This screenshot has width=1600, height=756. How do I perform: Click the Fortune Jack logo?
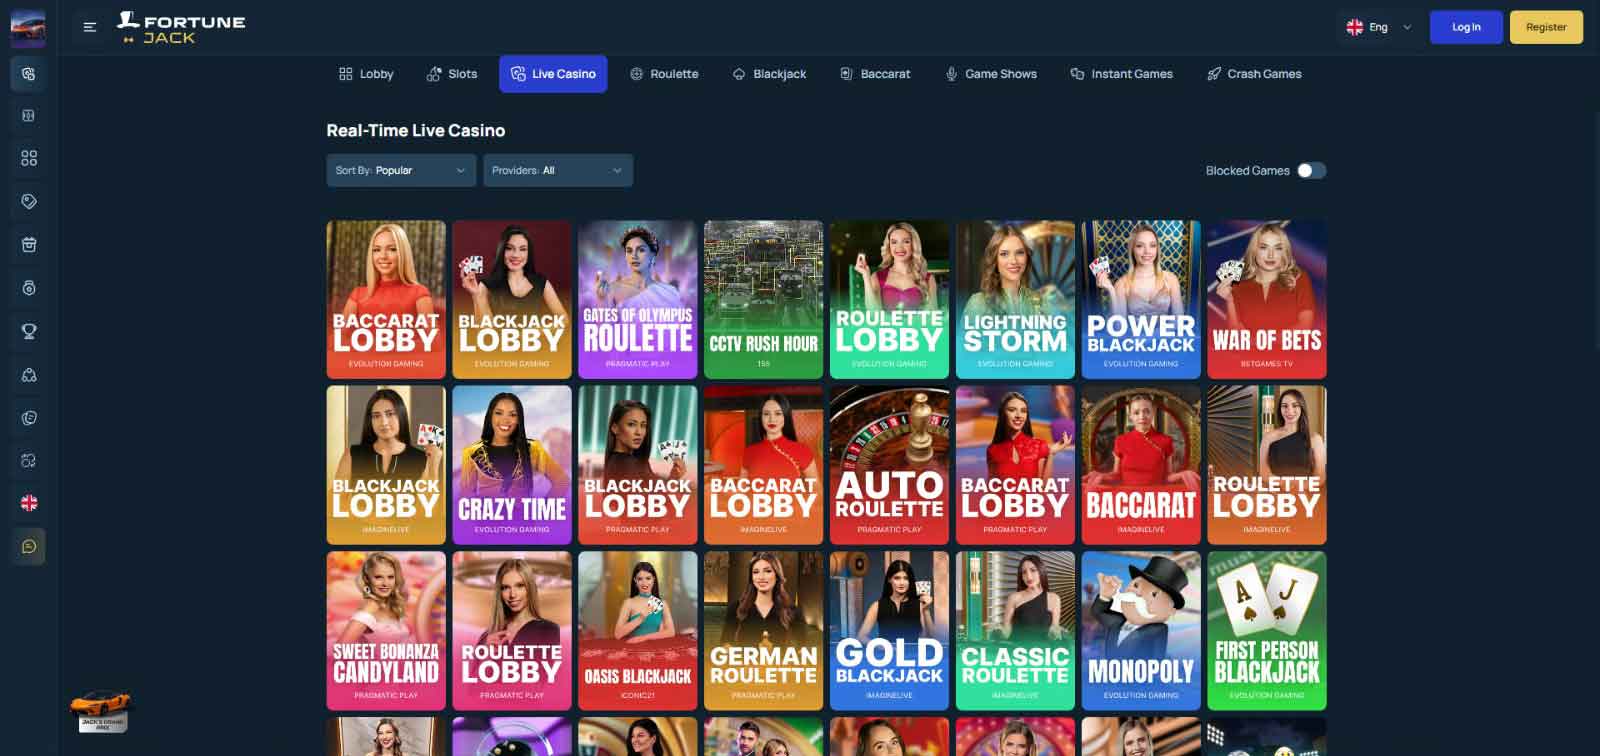[x=181, y=28]
